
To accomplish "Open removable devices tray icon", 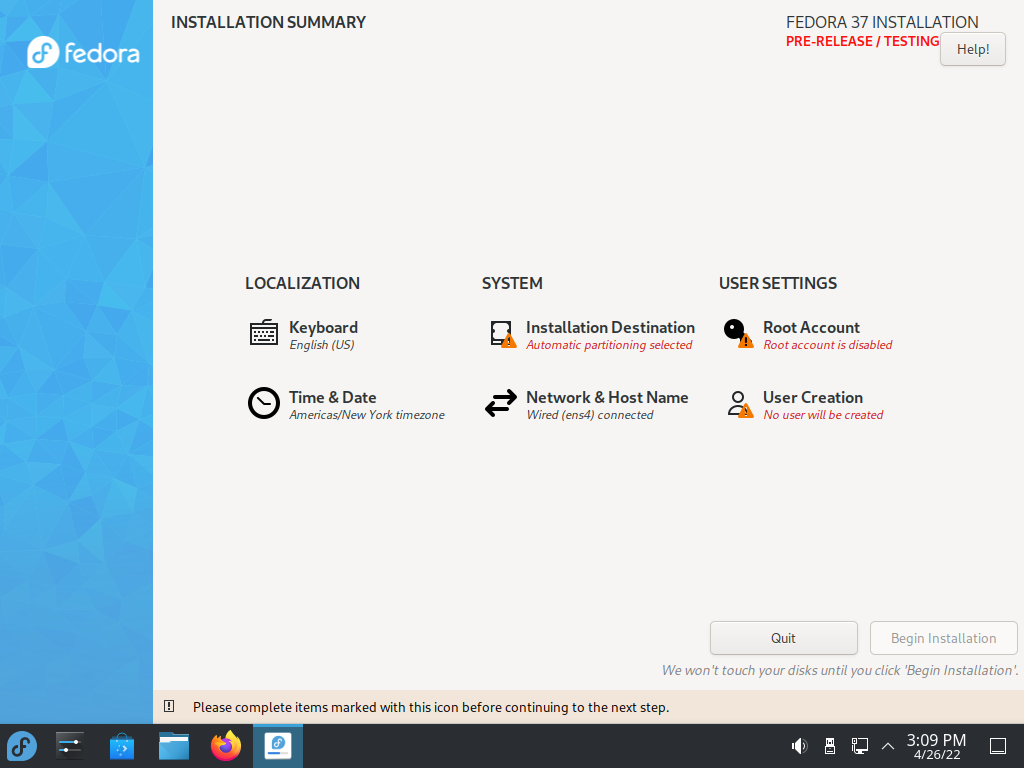I will (x=829, y=746).
